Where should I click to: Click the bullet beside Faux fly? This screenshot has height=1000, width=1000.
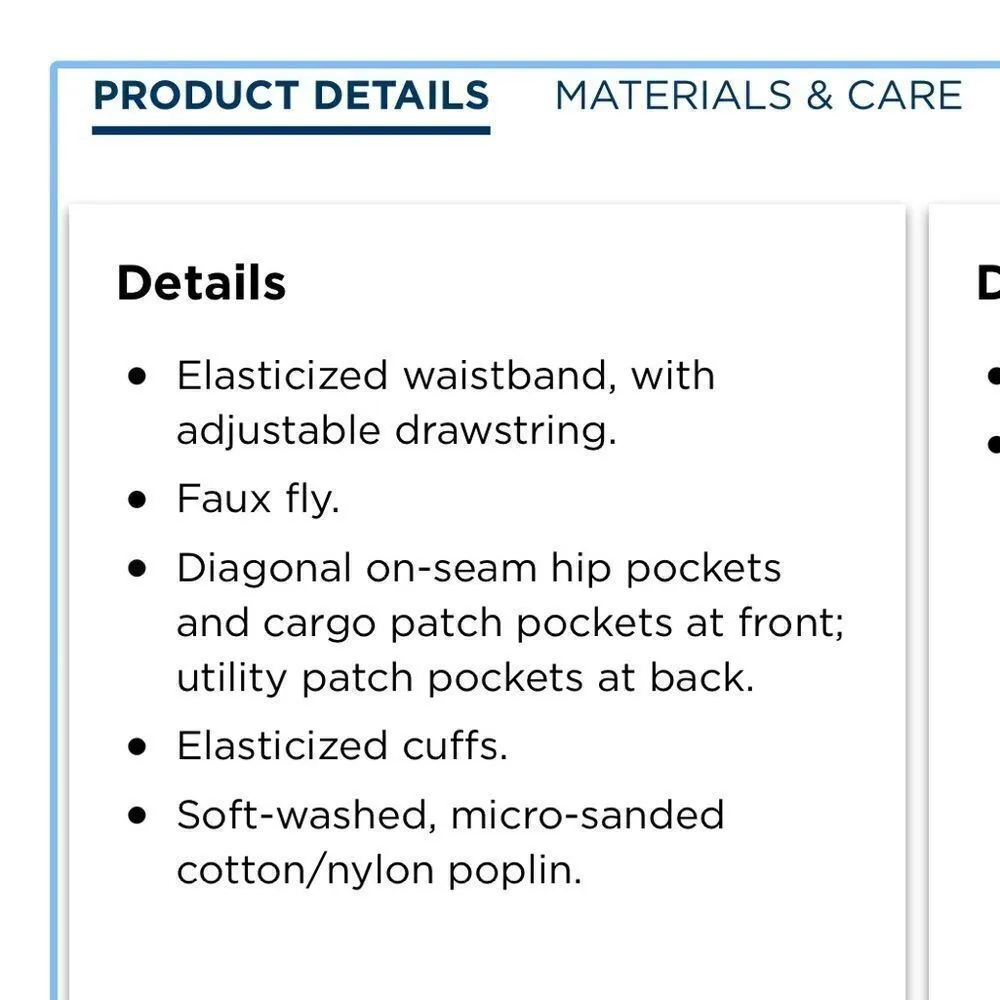pyautogui.click(x=138, y=498)
